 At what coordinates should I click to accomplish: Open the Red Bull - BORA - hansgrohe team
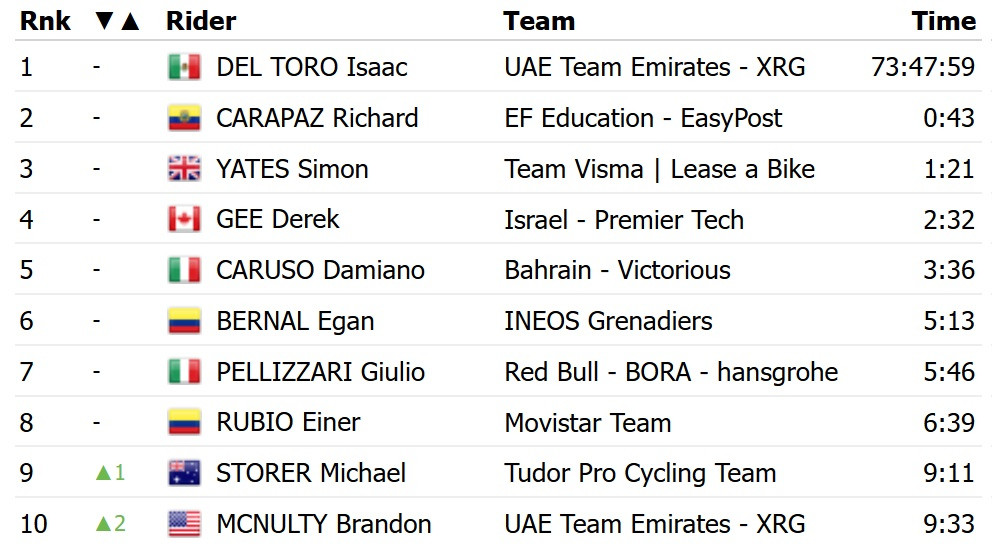point(671,372)
